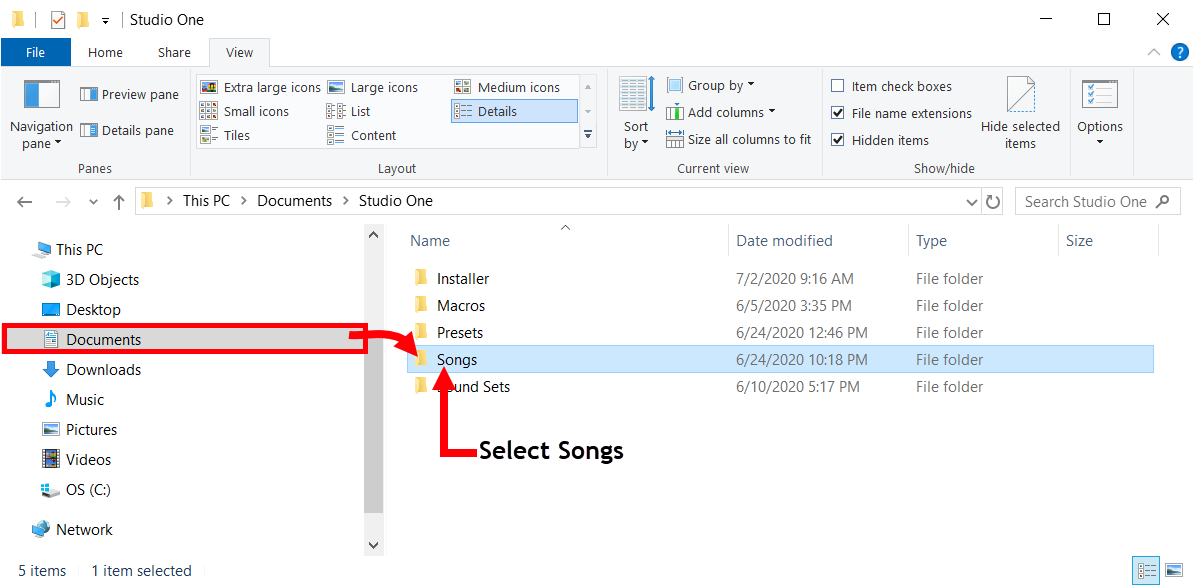Switch to large thumbnails status bar icon
This screenshot has width=1194, height=586.
pos(1173,570)
